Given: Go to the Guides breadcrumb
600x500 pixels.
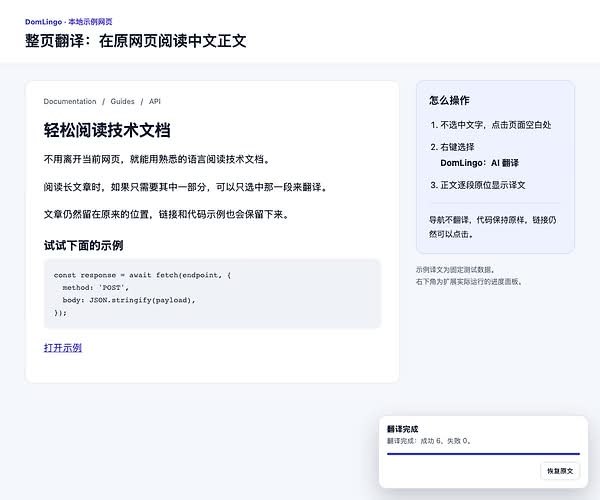Looking at the screenshot, I should tap(122, 101).
